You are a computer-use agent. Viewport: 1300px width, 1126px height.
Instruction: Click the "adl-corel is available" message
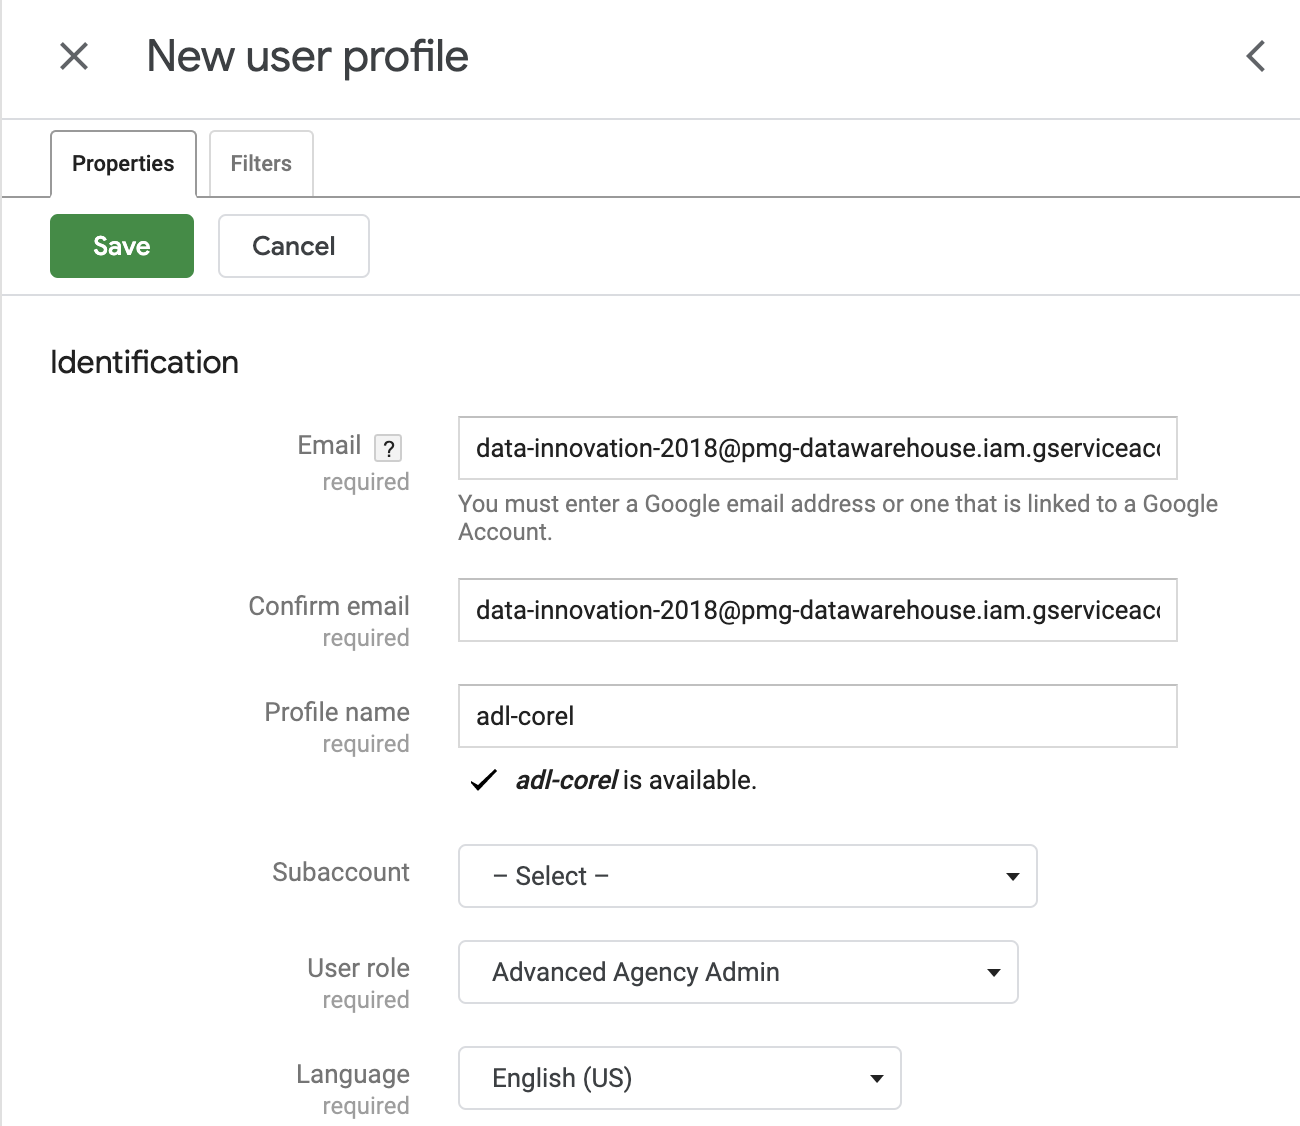(x=636, y=781)
